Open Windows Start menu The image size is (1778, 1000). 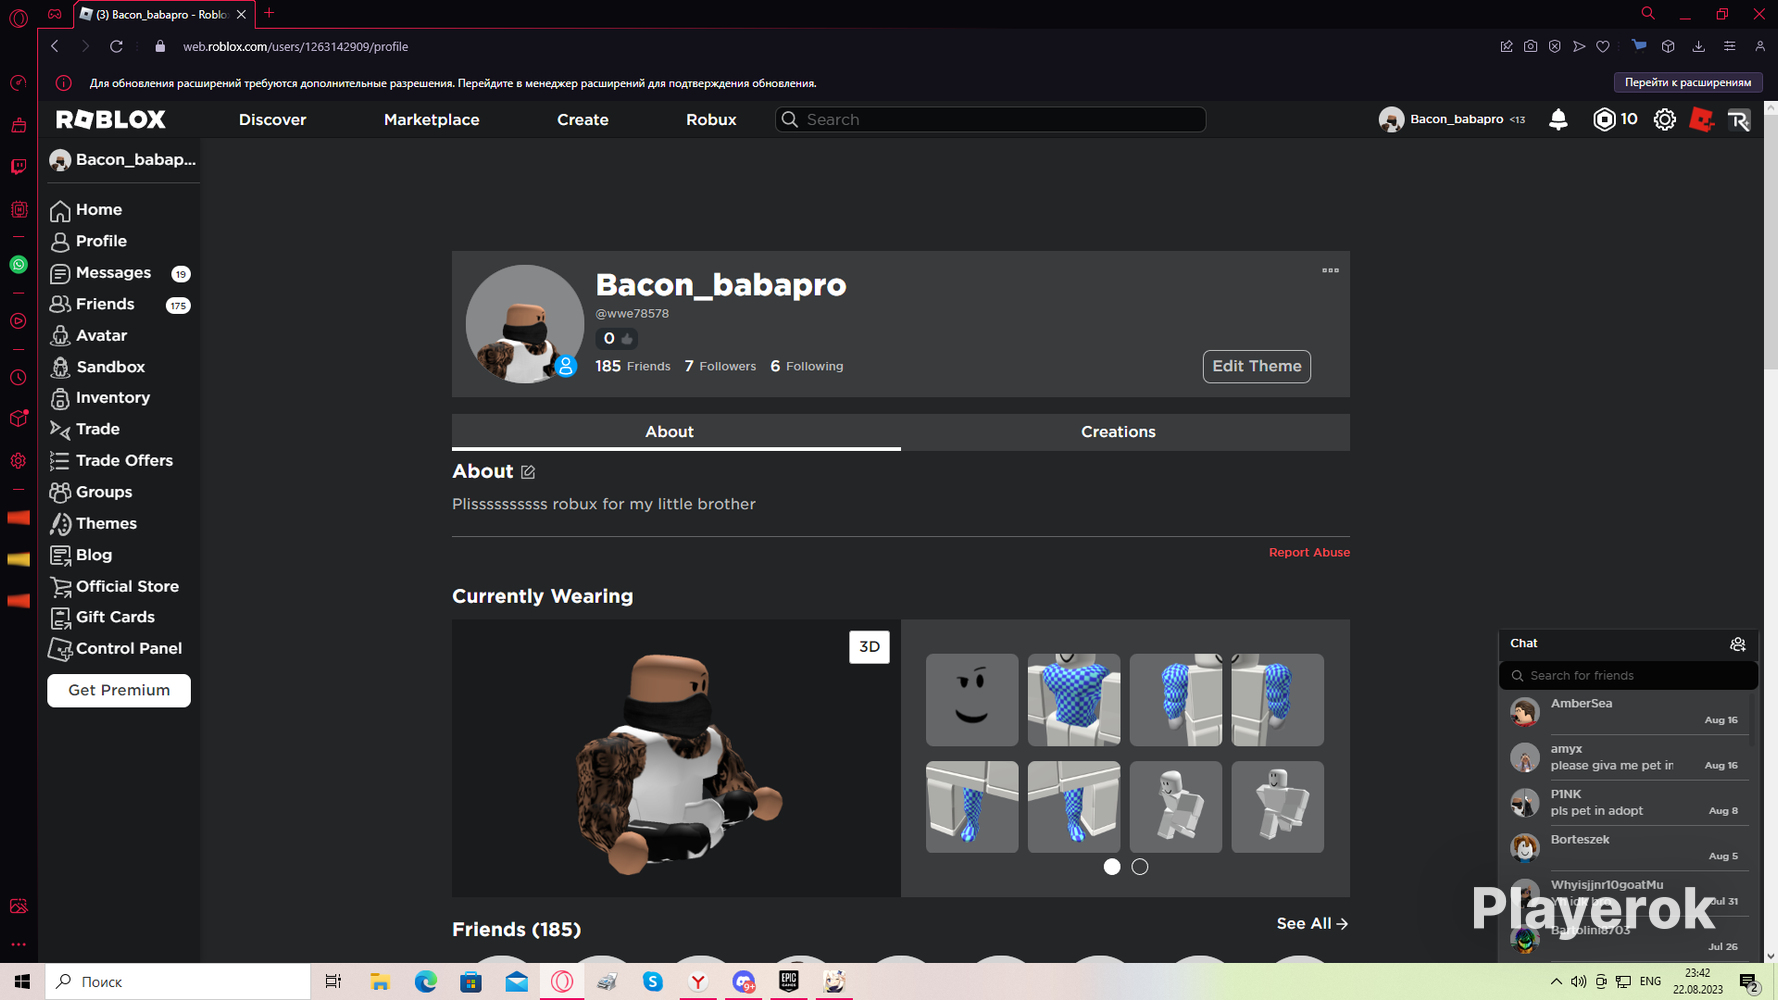click(22, 982)
